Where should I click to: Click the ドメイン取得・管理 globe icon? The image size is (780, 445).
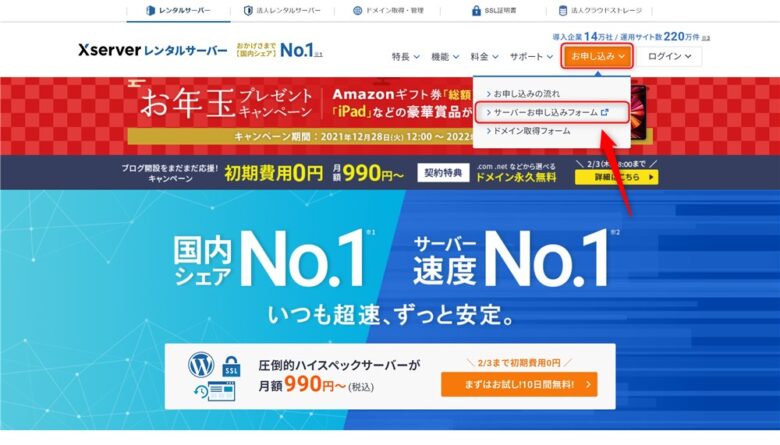[x=357, y=10]
